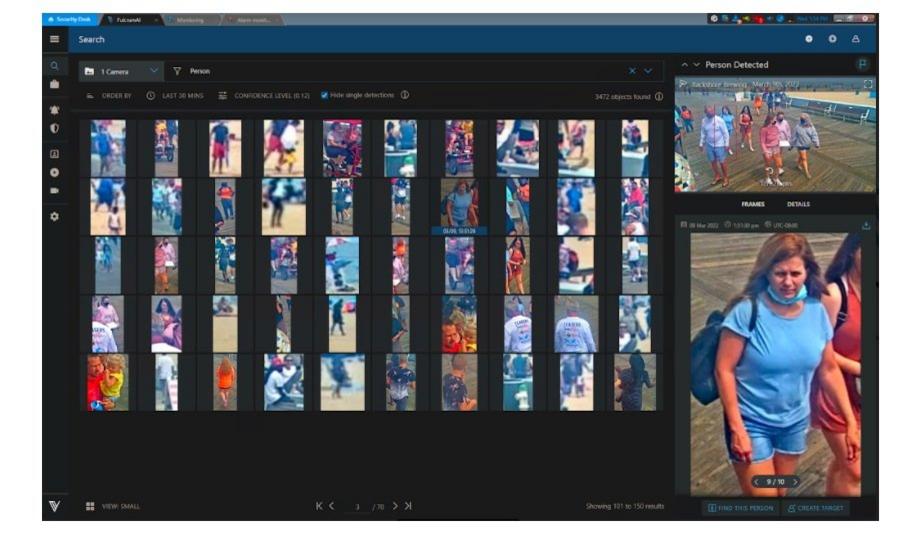Screen dimensions: 920x533
Task: Expand preview video to fullscreen
Action: [868, 85]
